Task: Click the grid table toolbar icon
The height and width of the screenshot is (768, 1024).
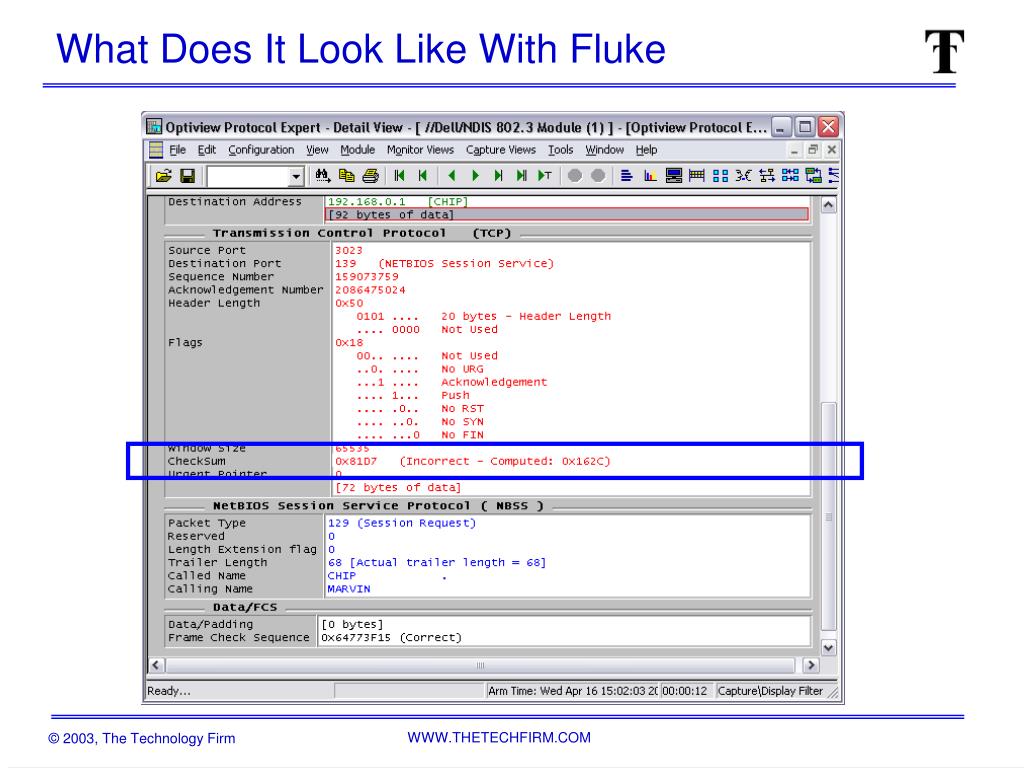Action: 697,176
